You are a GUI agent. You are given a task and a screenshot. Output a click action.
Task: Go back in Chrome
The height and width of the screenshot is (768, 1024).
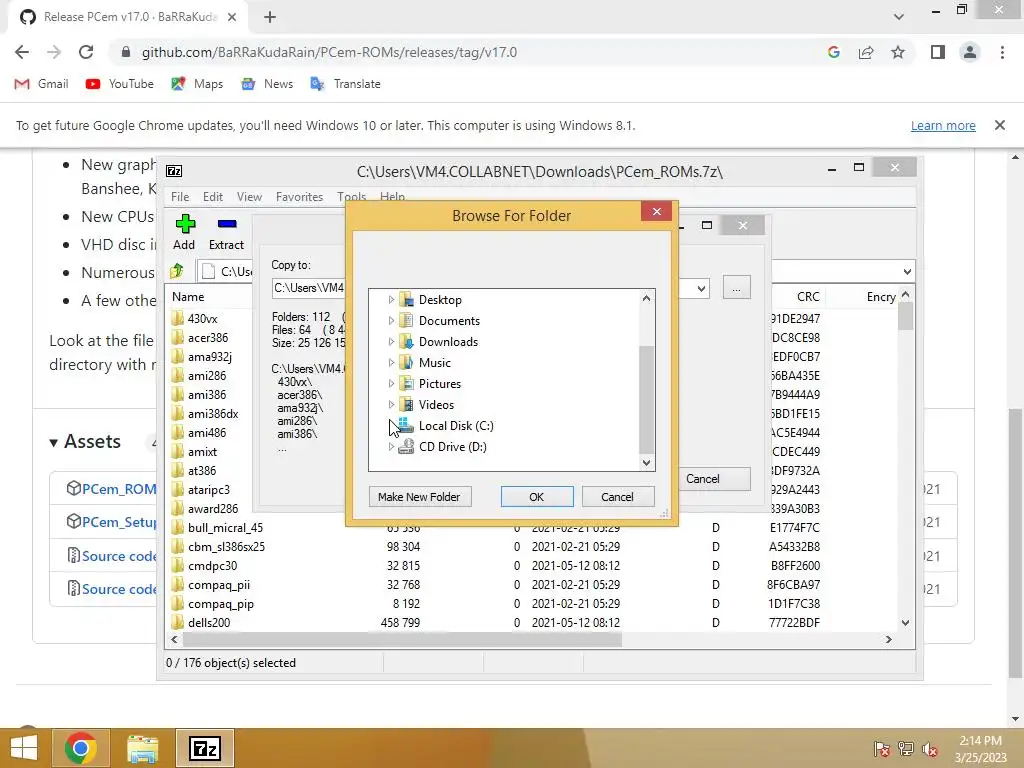(x=22, y=52)
